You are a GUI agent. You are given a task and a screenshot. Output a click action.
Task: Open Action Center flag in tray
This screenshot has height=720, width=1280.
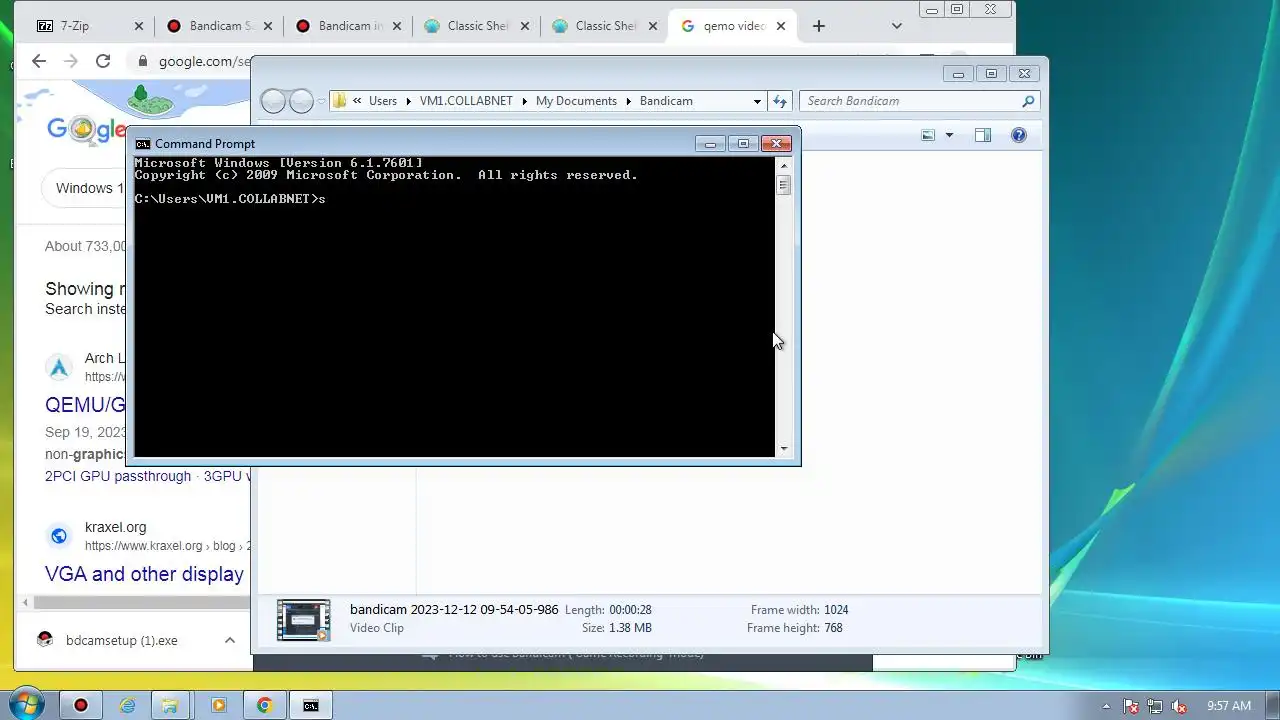point(1131,706)
